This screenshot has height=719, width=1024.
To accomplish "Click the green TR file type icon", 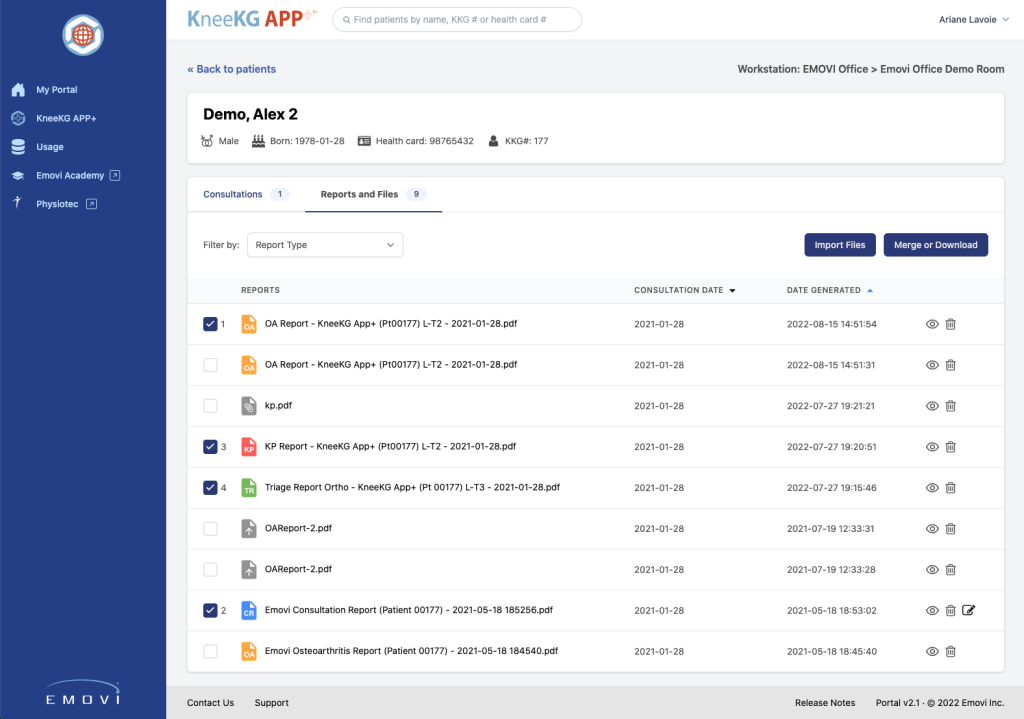I will [x=249, y=488].
